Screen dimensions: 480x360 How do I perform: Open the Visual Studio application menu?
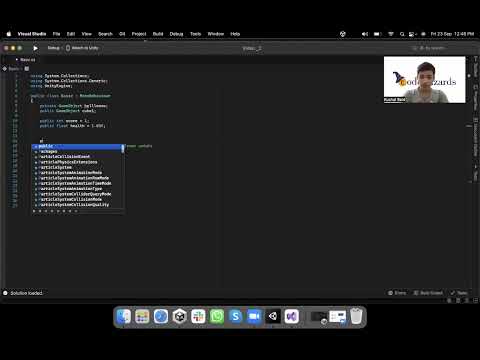[32, 34]
